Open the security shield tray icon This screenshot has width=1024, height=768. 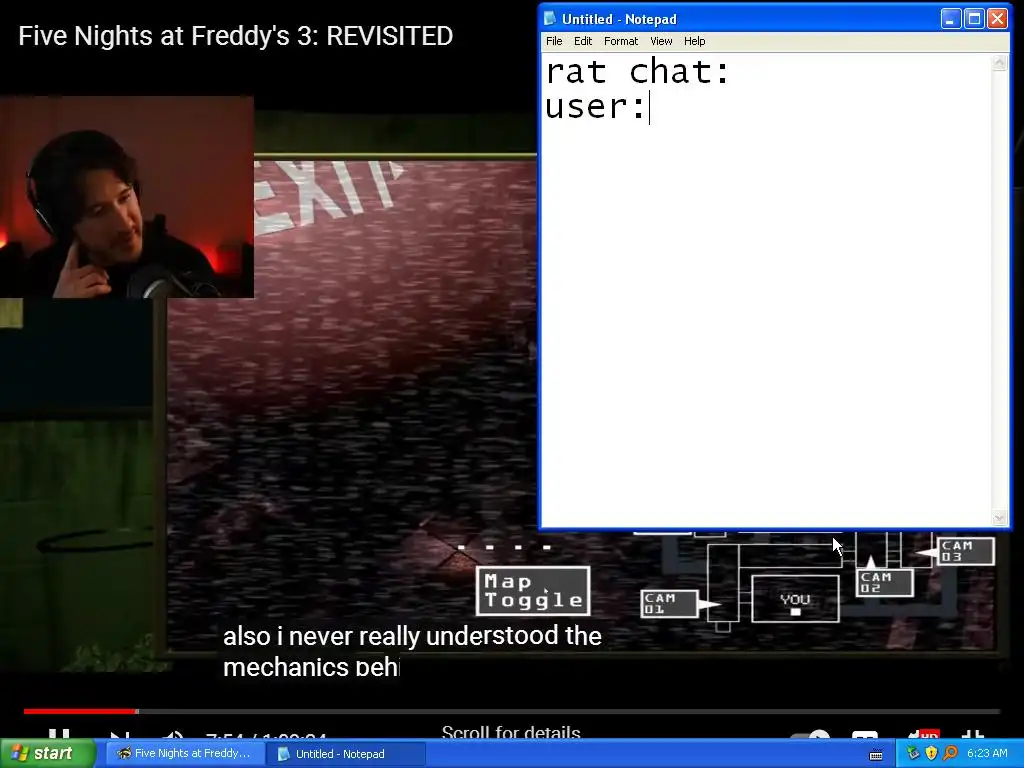(x=931, y=753)
